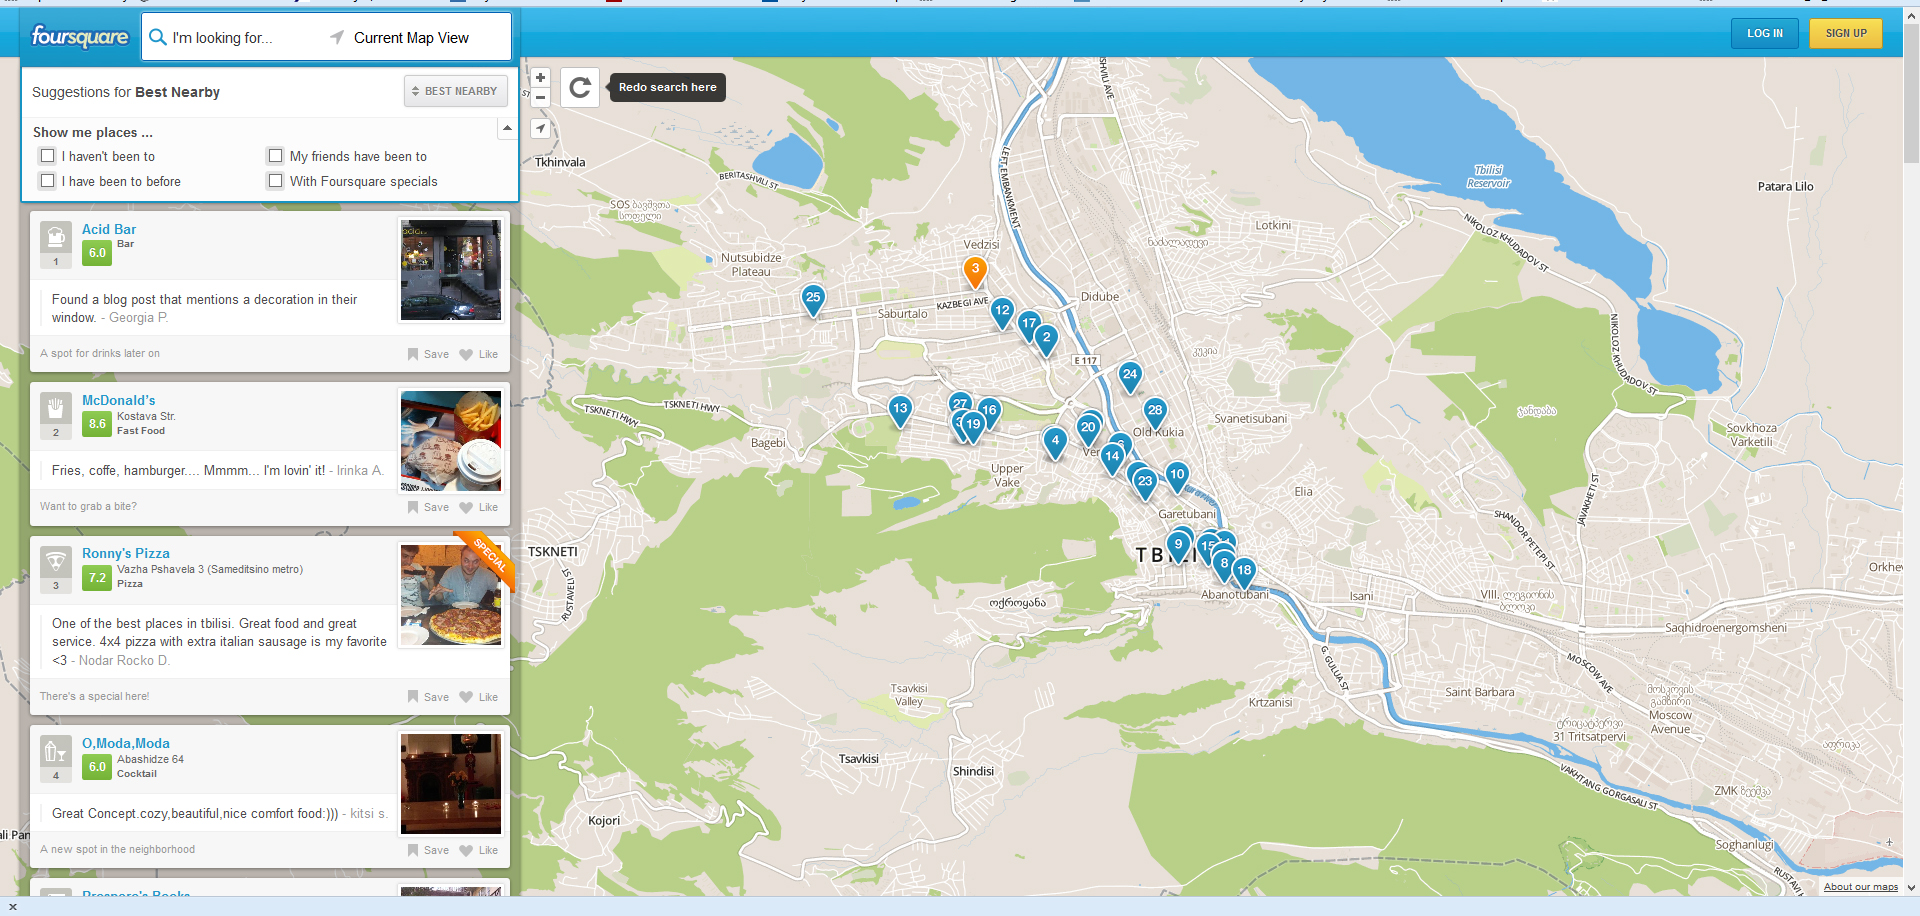1920x916 pixels.
Task: Check With Foursquare specials box
Action: click(275, 181)
